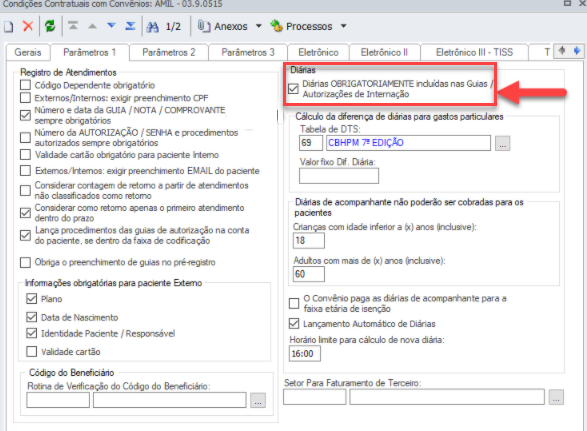The image size is (587, 431).
Task: Click Rotina de Verificação description field
Action: [170, 400]
